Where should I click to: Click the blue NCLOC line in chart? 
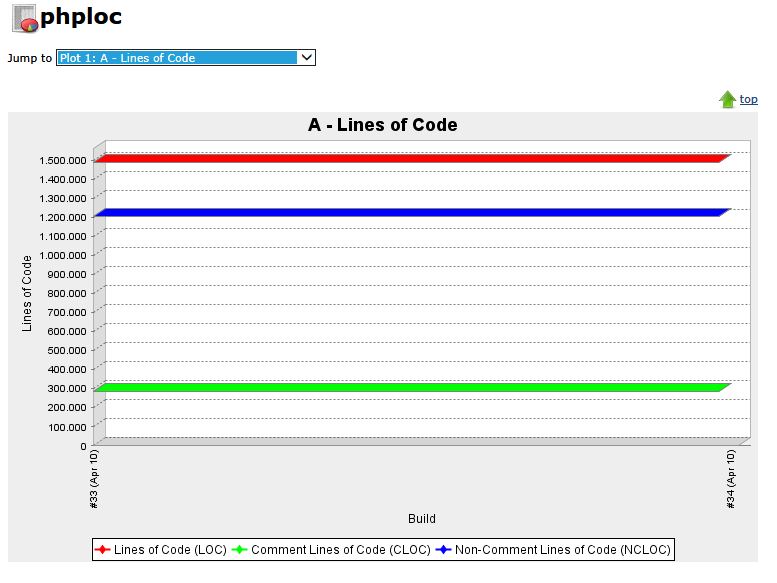click(x=412, y=212)
